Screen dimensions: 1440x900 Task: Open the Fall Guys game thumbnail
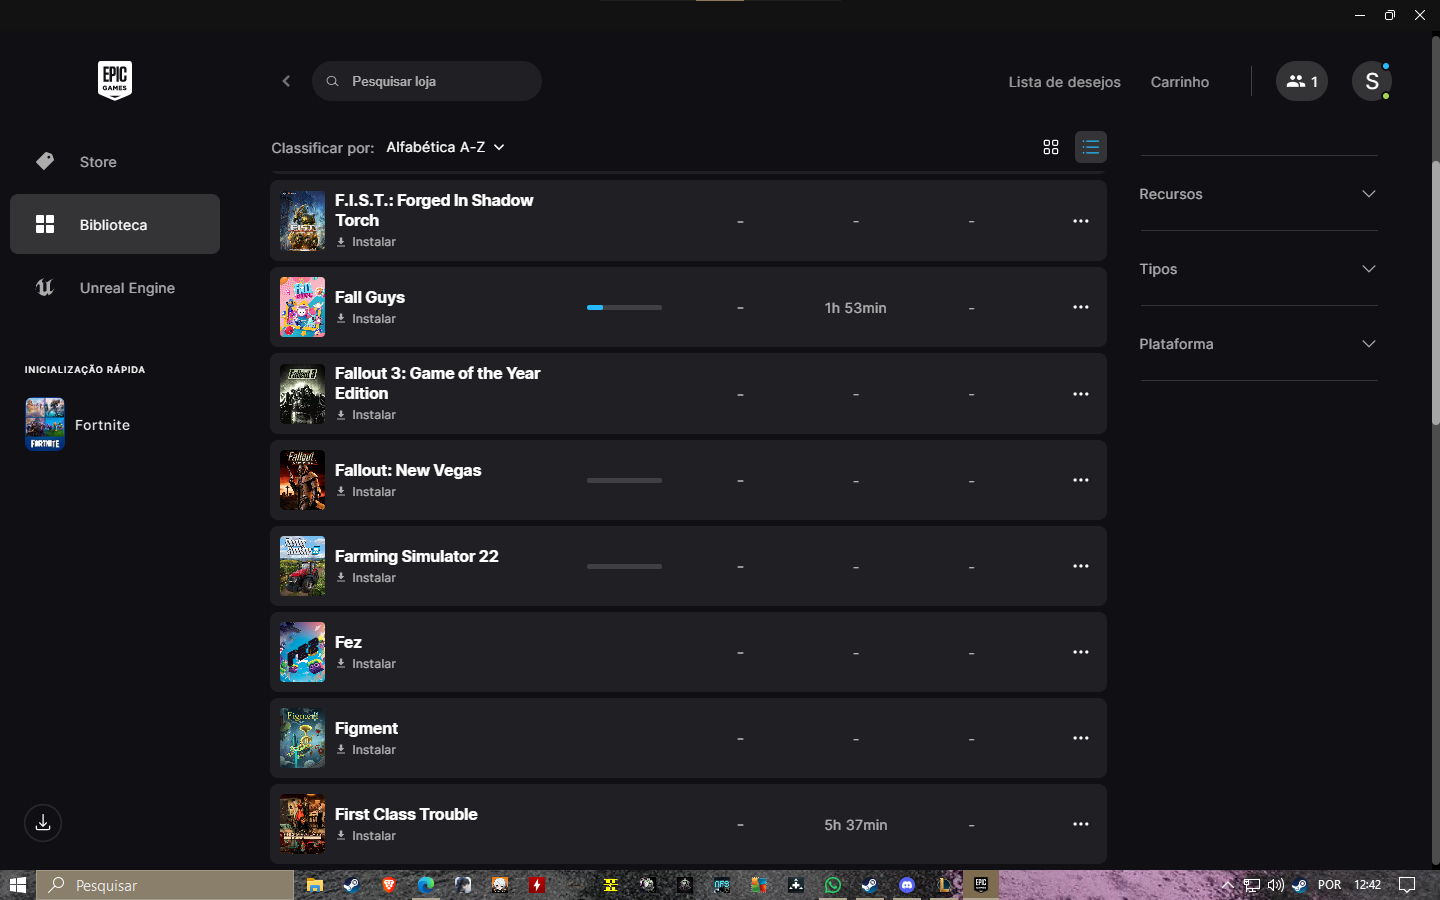click(302, 307)
